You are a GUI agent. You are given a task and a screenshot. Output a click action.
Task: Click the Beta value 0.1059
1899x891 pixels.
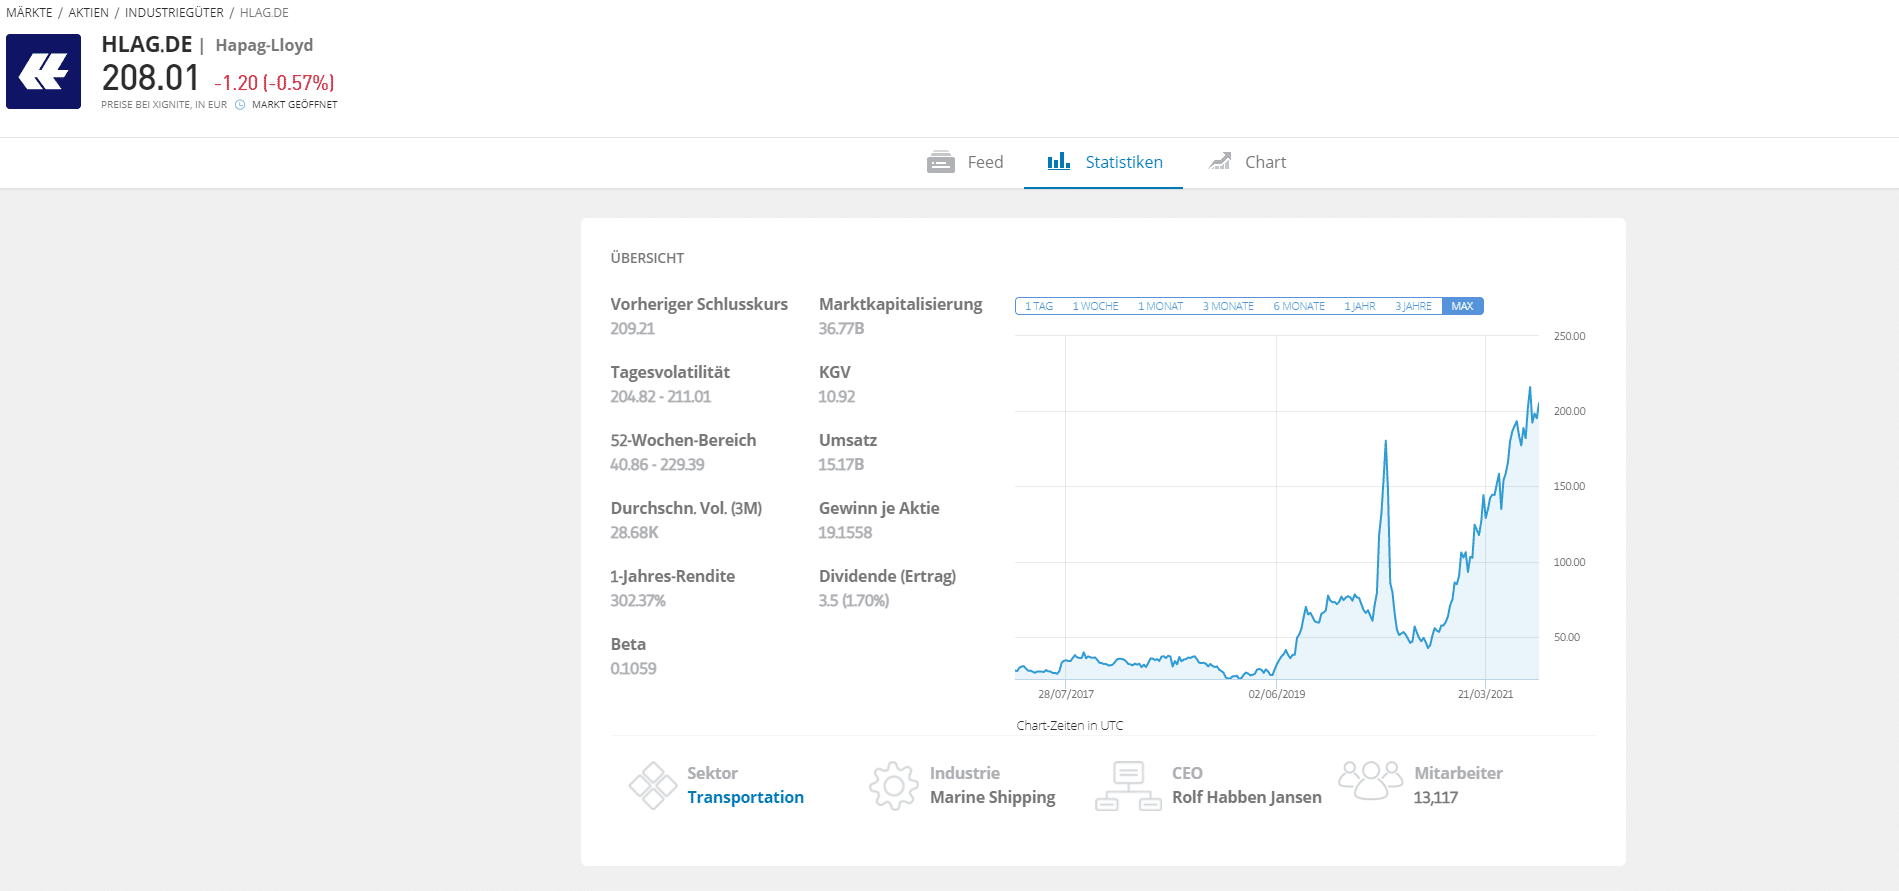click(x=633, y=668)
